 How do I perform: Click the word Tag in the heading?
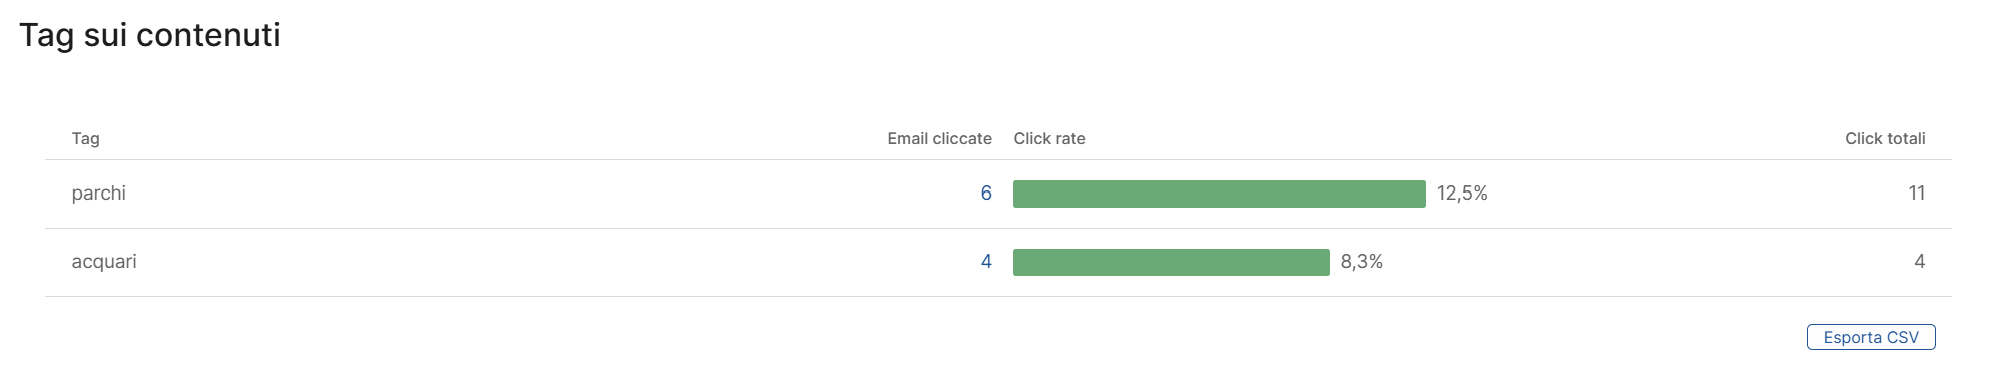point(47,37)
